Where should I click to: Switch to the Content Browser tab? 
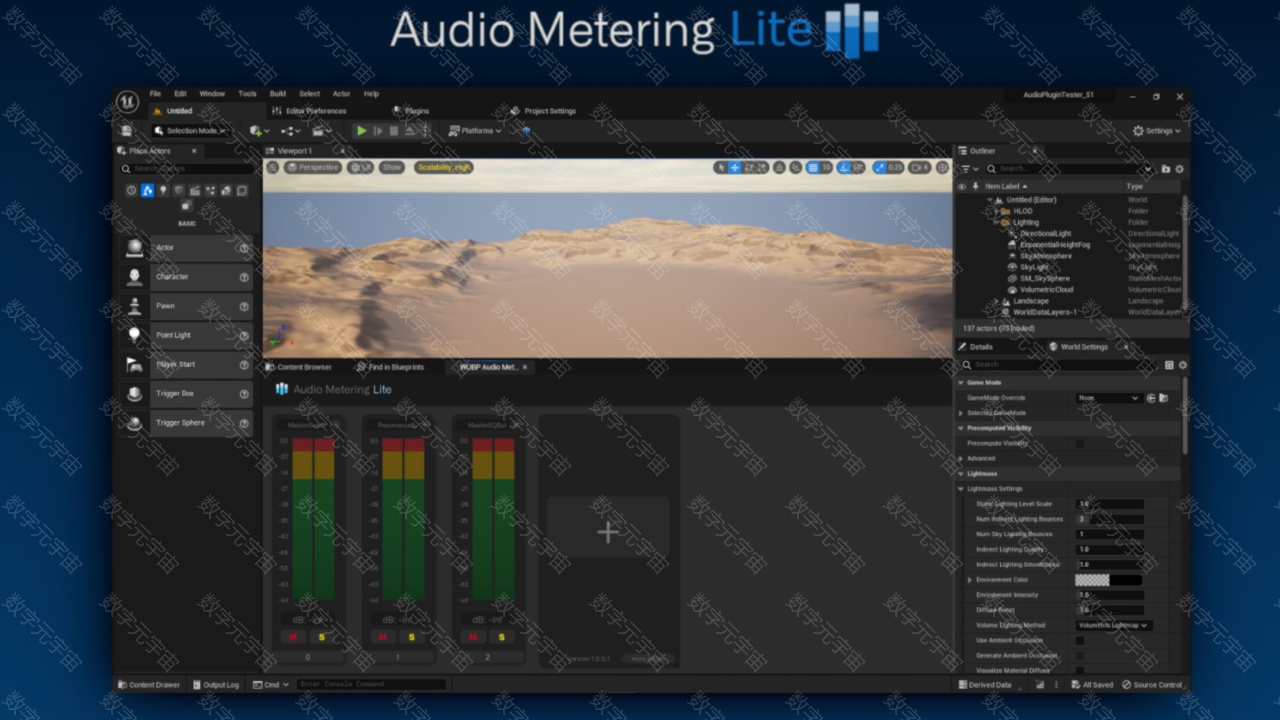299,367
